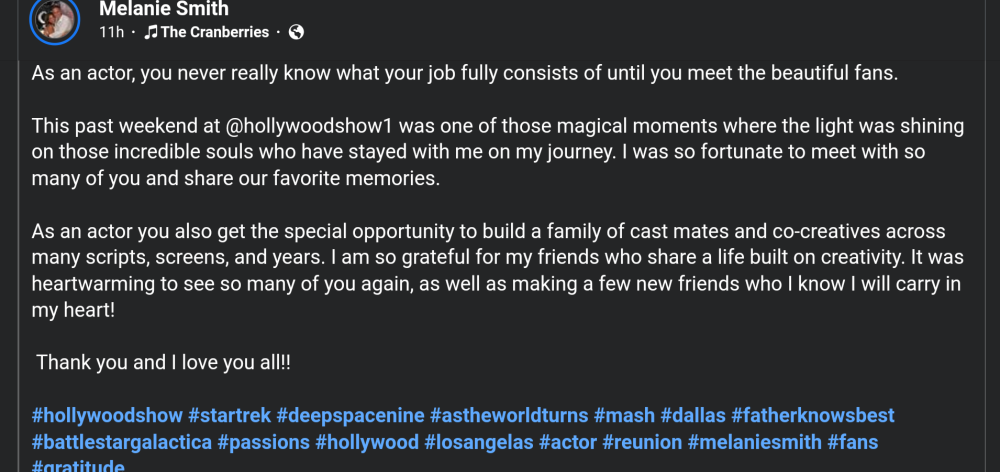The height and width of the screenshot is (472, 1000).
Task: Open the #losangelas hashtag
Action: point(476,441)
